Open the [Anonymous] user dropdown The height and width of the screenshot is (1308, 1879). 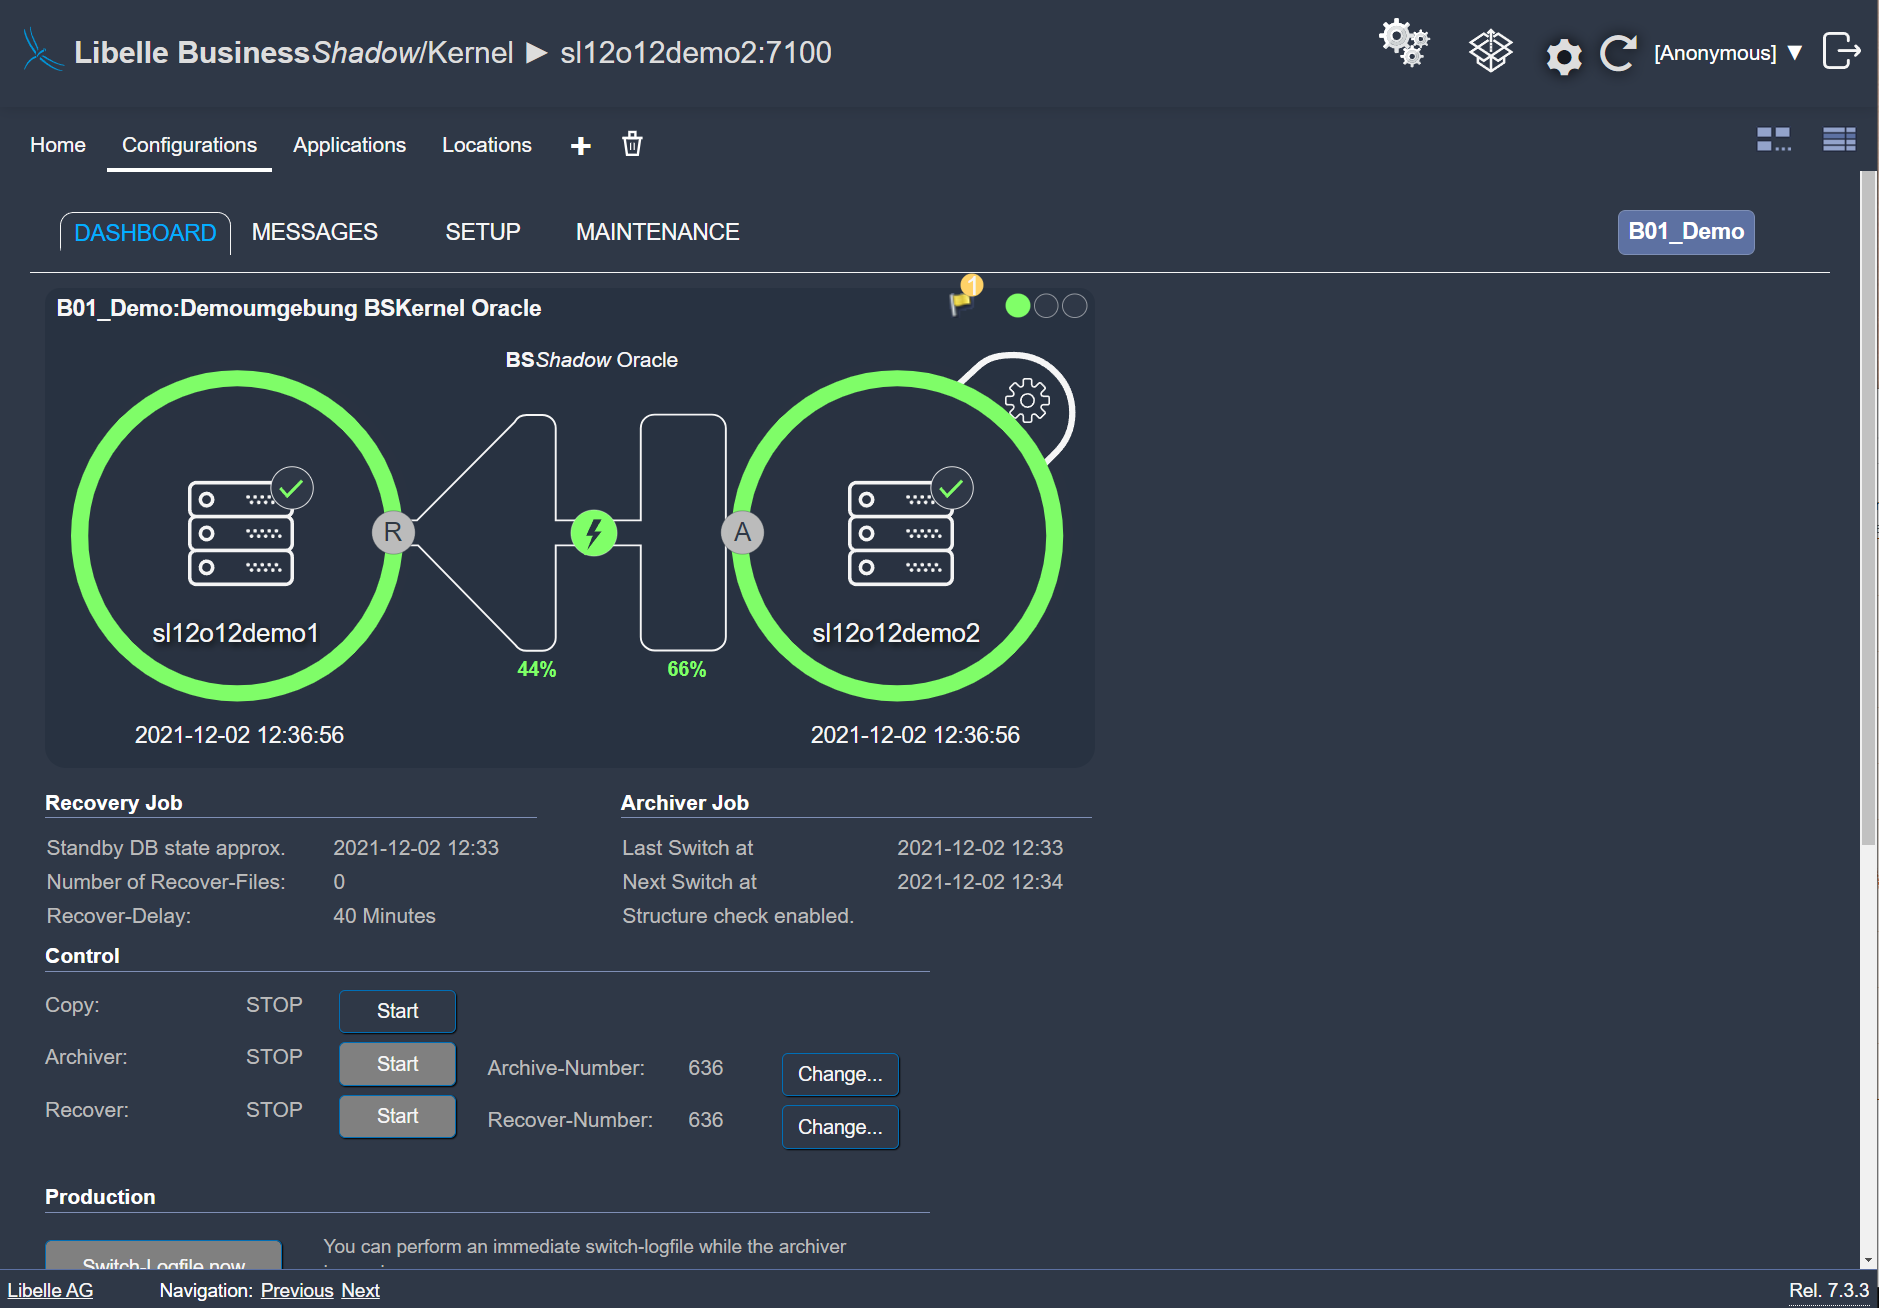click(x=1728, y=53)
